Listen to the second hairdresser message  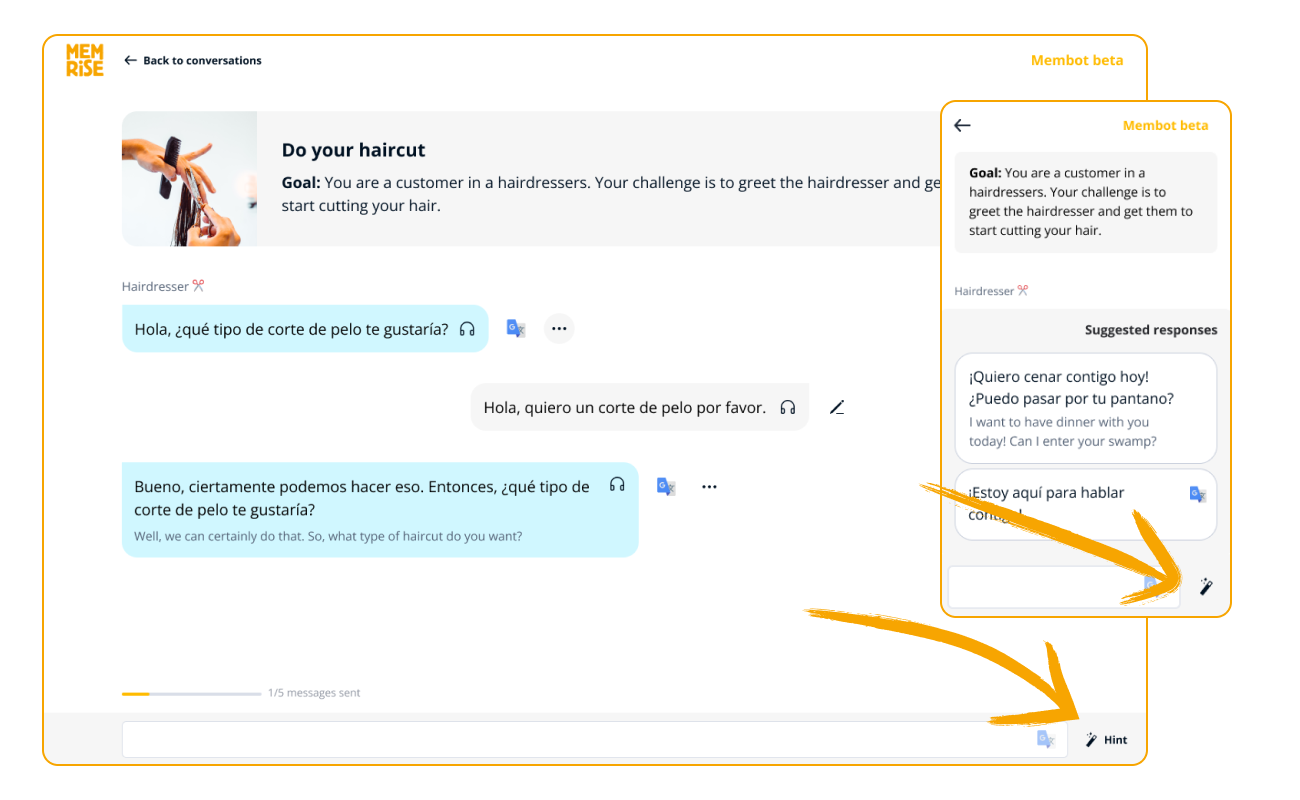[x=617, y=485]
